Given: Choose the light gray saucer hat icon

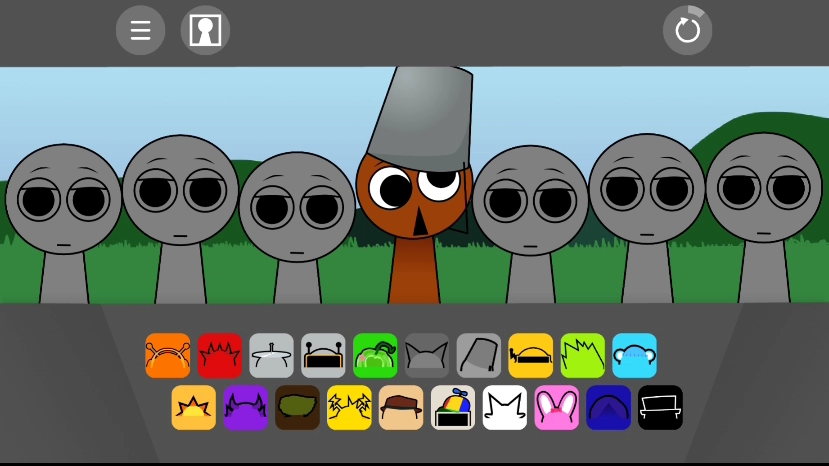Looking at the screenshot, I should pos(271,355).
